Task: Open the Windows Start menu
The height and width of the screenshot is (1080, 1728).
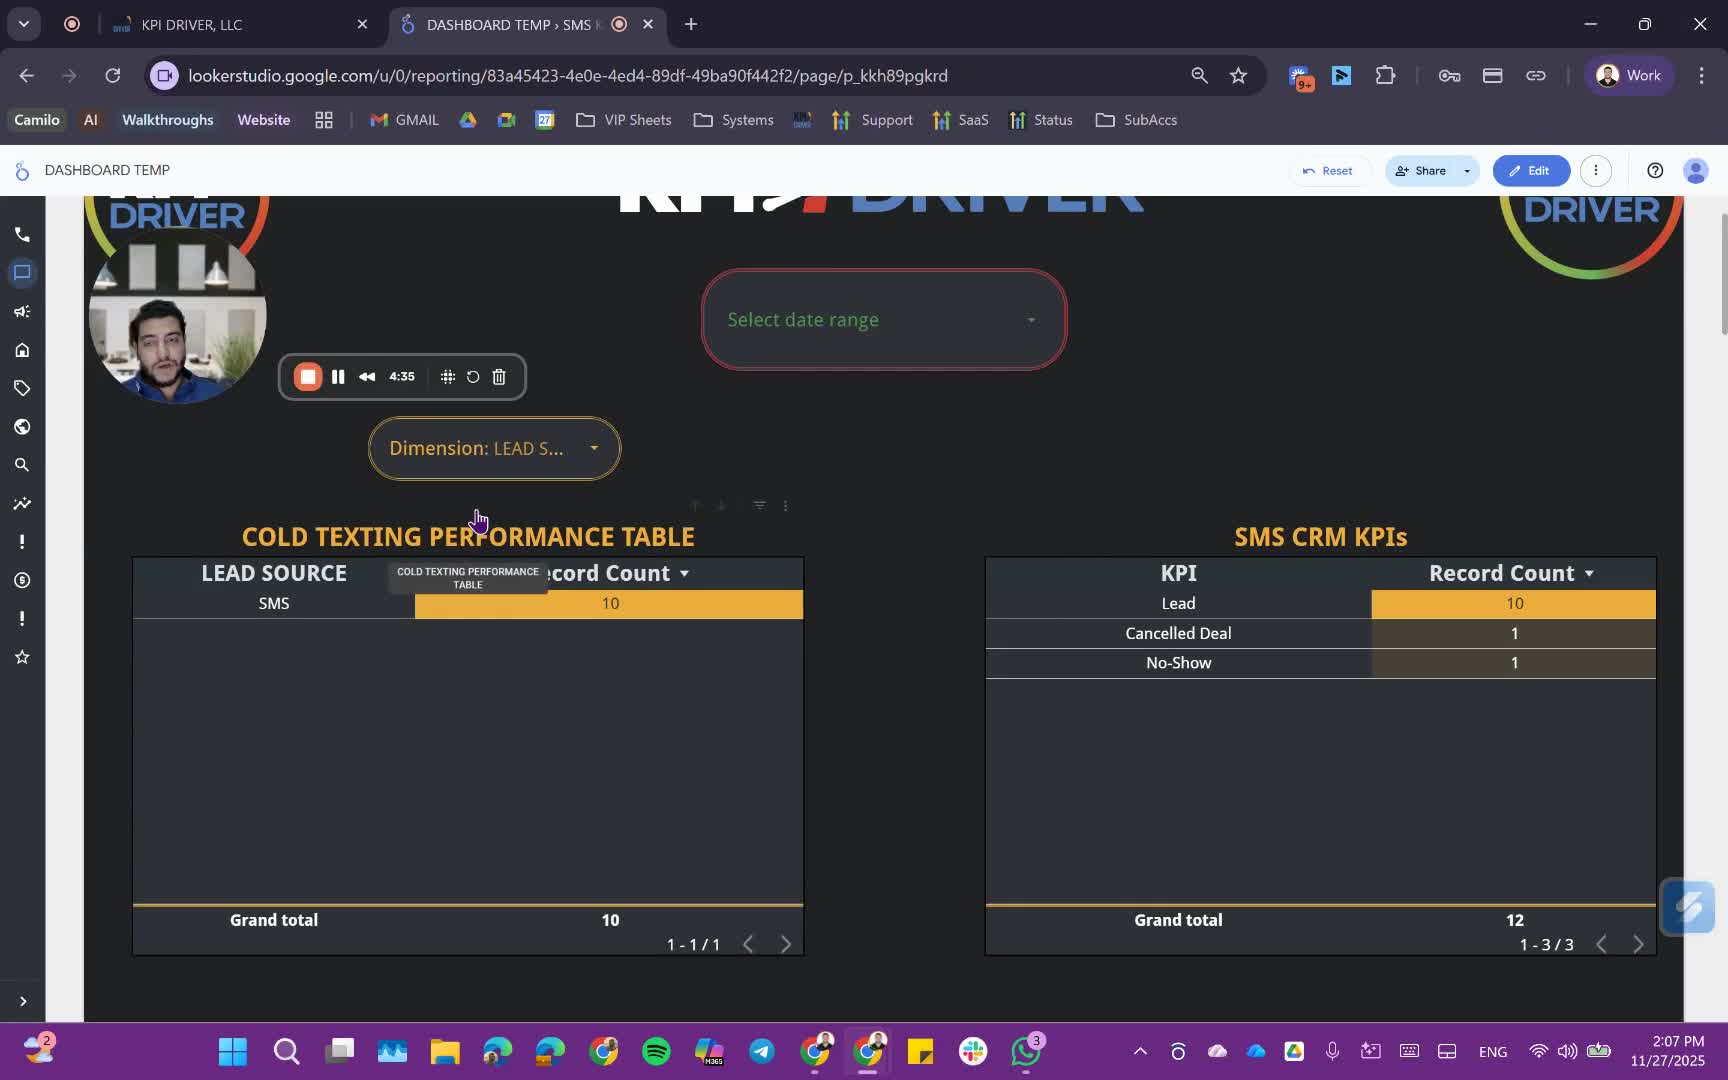Action: click(233, 1051)
